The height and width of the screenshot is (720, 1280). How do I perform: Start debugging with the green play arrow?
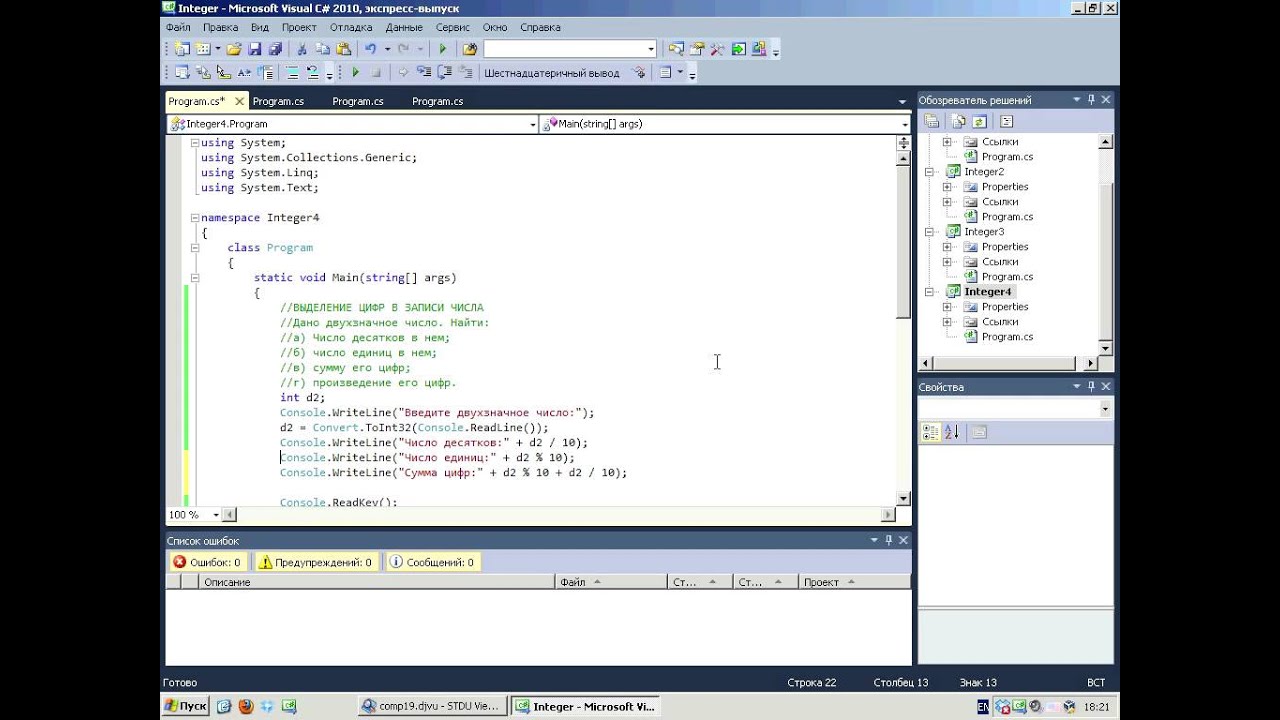442,49
